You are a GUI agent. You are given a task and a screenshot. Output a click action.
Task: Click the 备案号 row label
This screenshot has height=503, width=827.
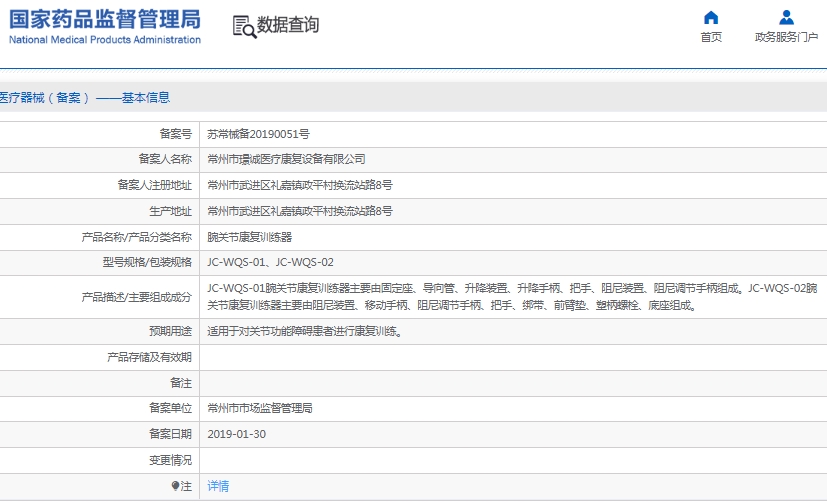pos(176,134)
